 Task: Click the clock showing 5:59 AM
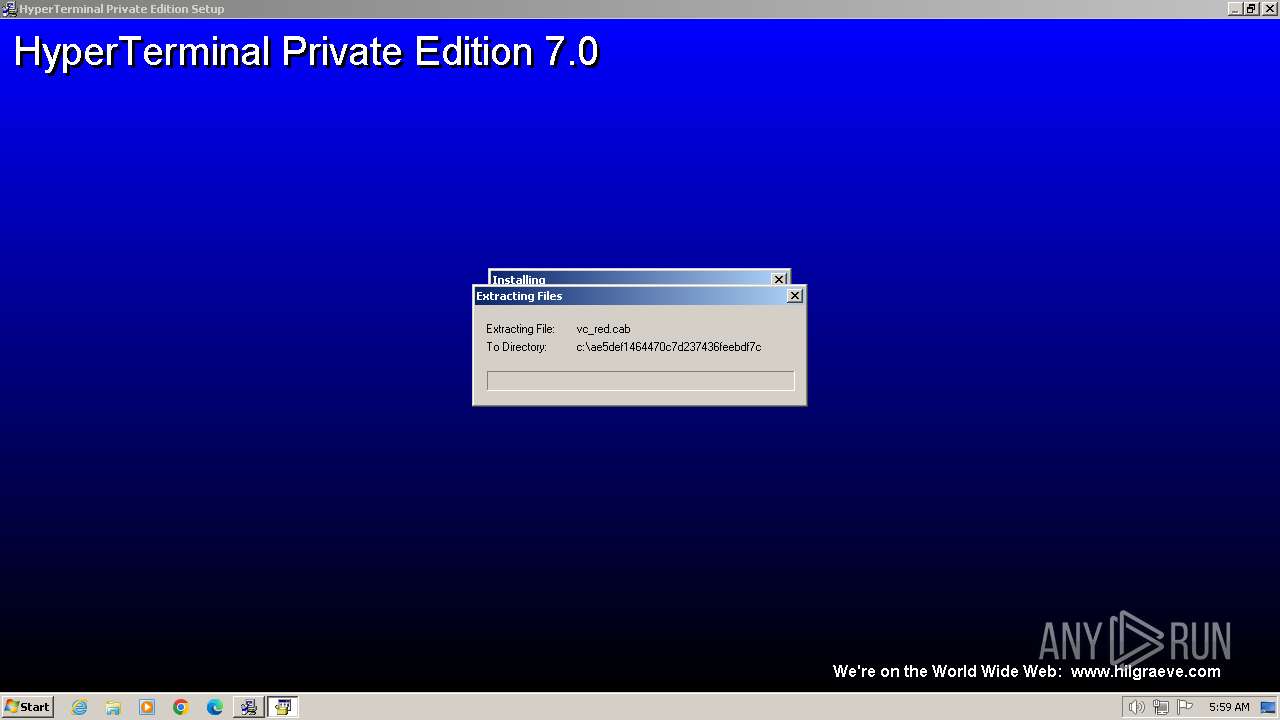[x=1229, y=707]
